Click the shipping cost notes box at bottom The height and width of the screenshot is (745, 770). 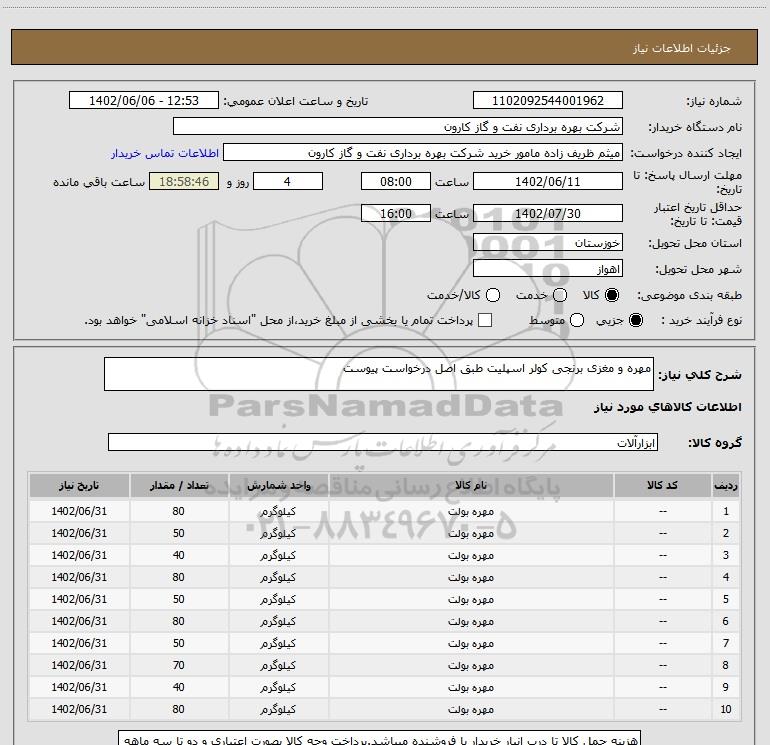coord(380,738)
